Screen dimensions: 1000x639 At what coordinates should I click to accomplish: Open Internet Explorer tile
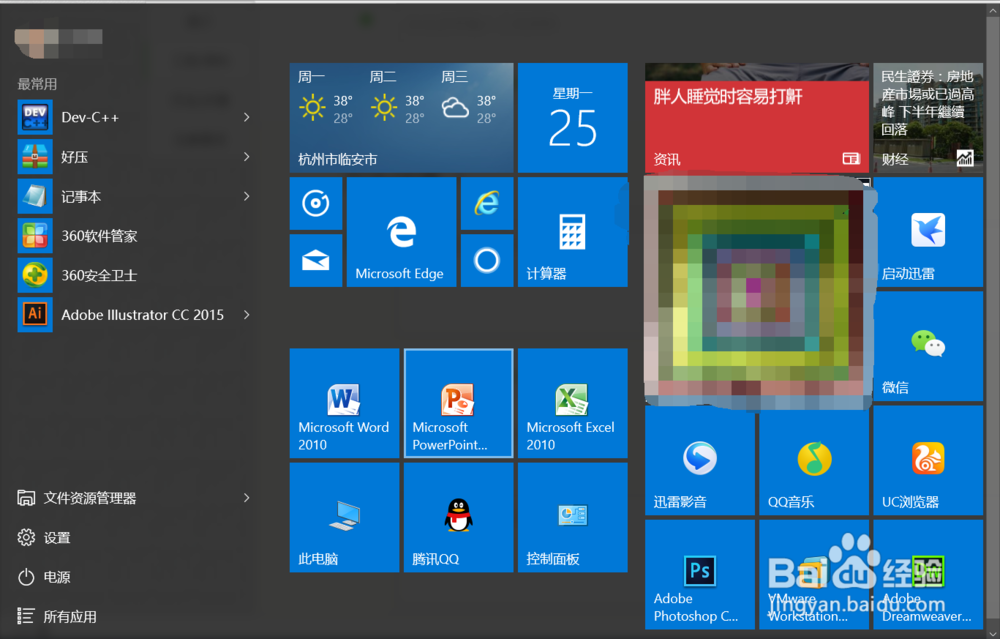pyautogui.click(x=487, y=203)
